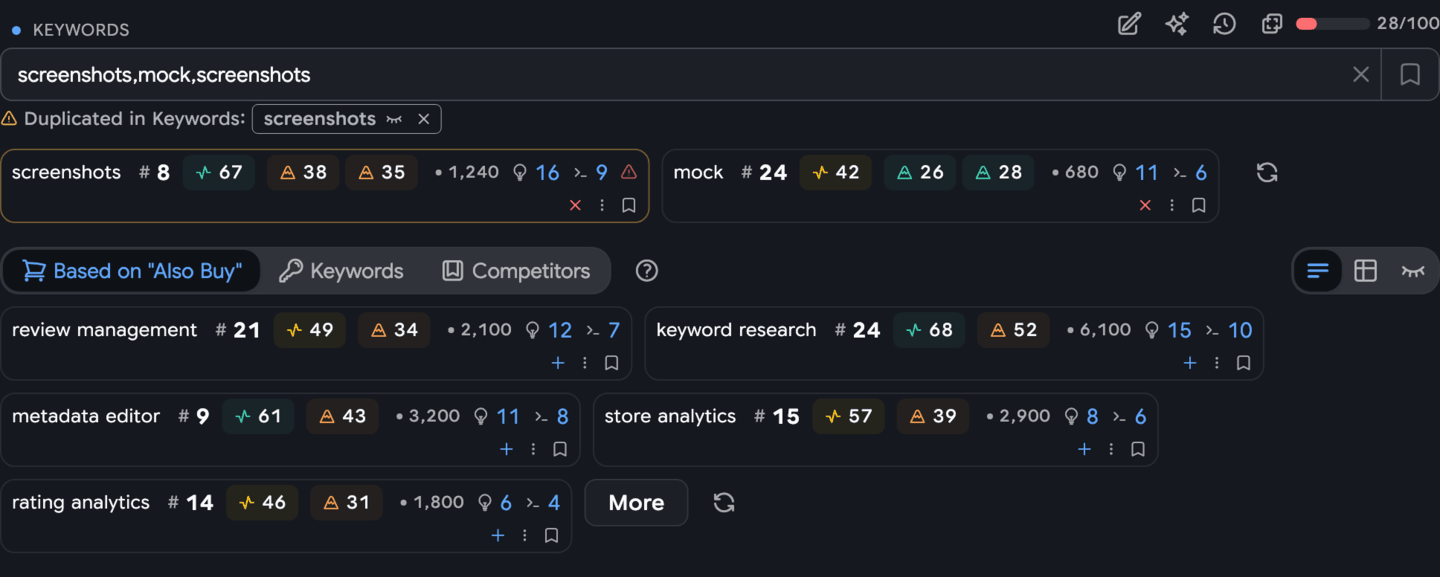Image resolution: width=1440 pixels, height=577 pixels.
Task: Dismiss the duplicated screenshots tag
Action: 424,119
